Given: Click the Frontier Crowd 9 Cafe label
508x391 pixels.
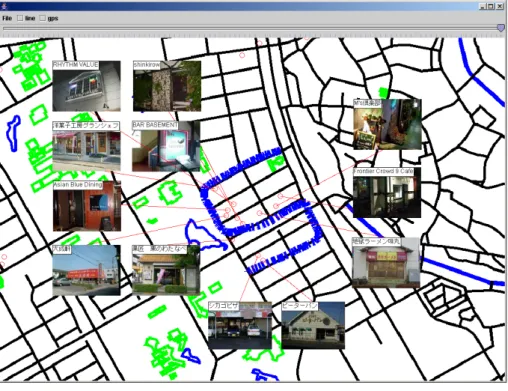Looking at the screenshot, I should pos(384,171).
